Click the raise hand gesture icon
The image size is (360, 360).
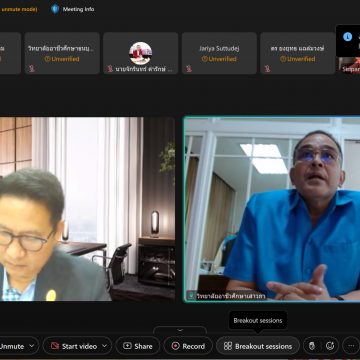coord(312,346)
